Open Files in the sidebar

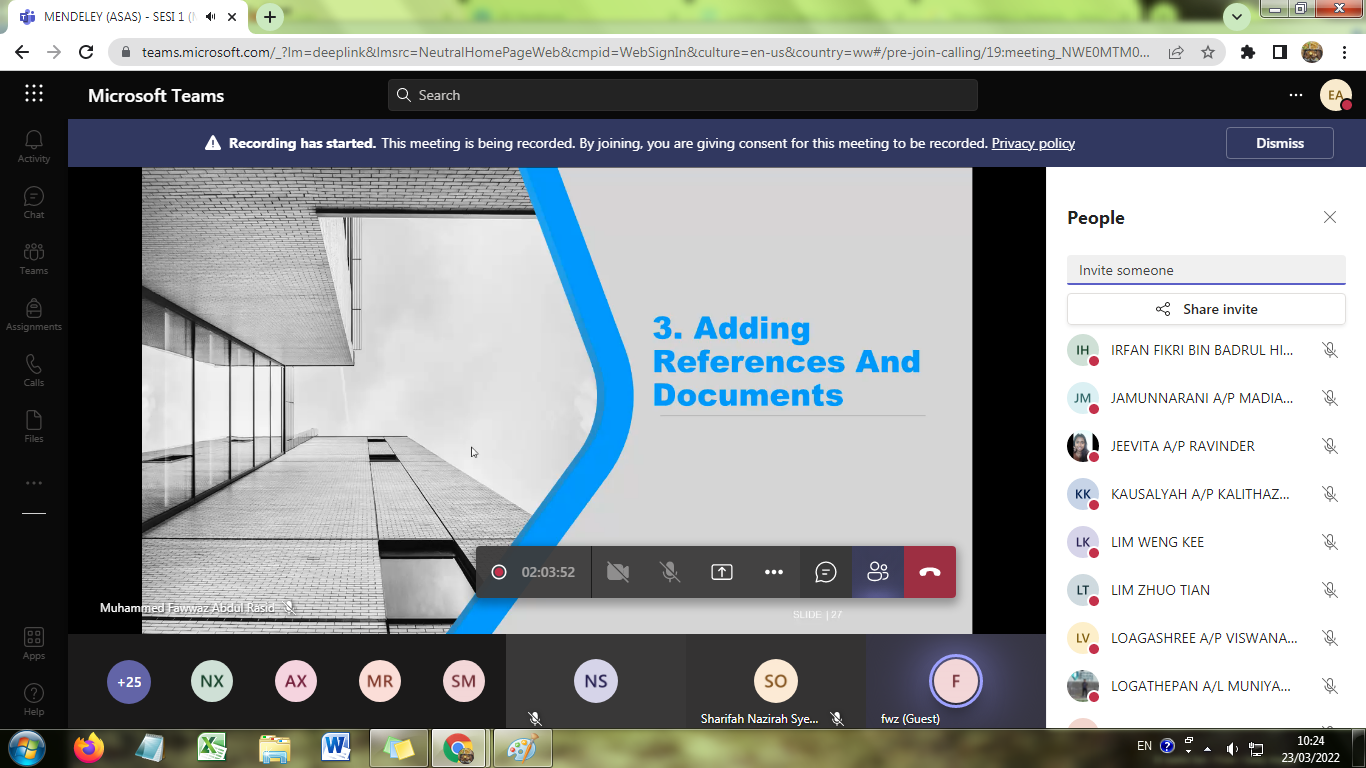[34, 427]
